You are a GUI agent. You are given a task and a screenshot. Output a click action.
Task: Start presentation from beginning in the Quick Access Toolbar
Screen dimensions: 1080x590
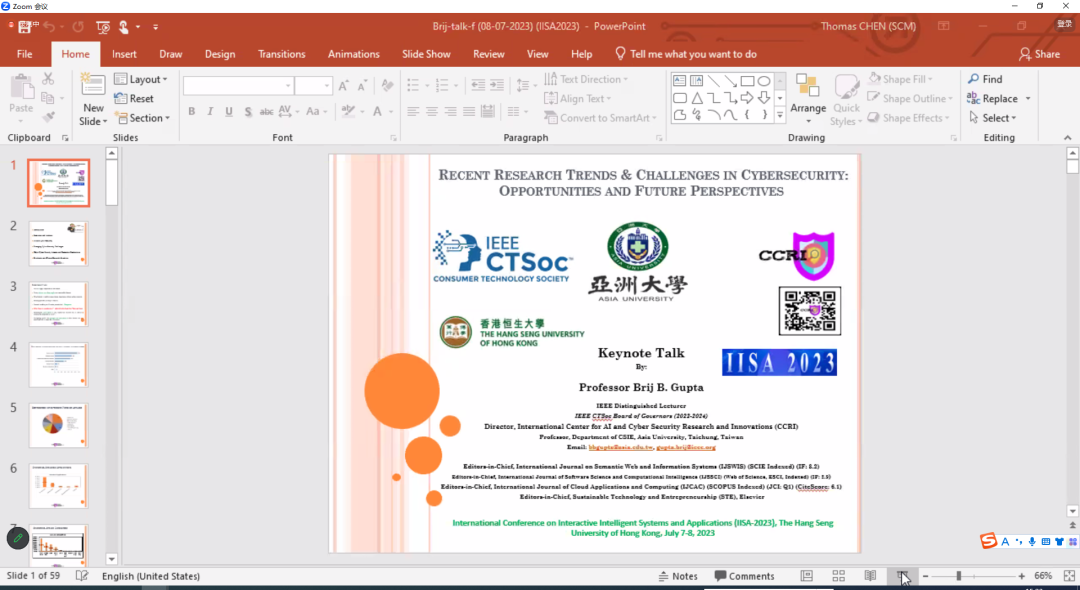pos(103,27)
